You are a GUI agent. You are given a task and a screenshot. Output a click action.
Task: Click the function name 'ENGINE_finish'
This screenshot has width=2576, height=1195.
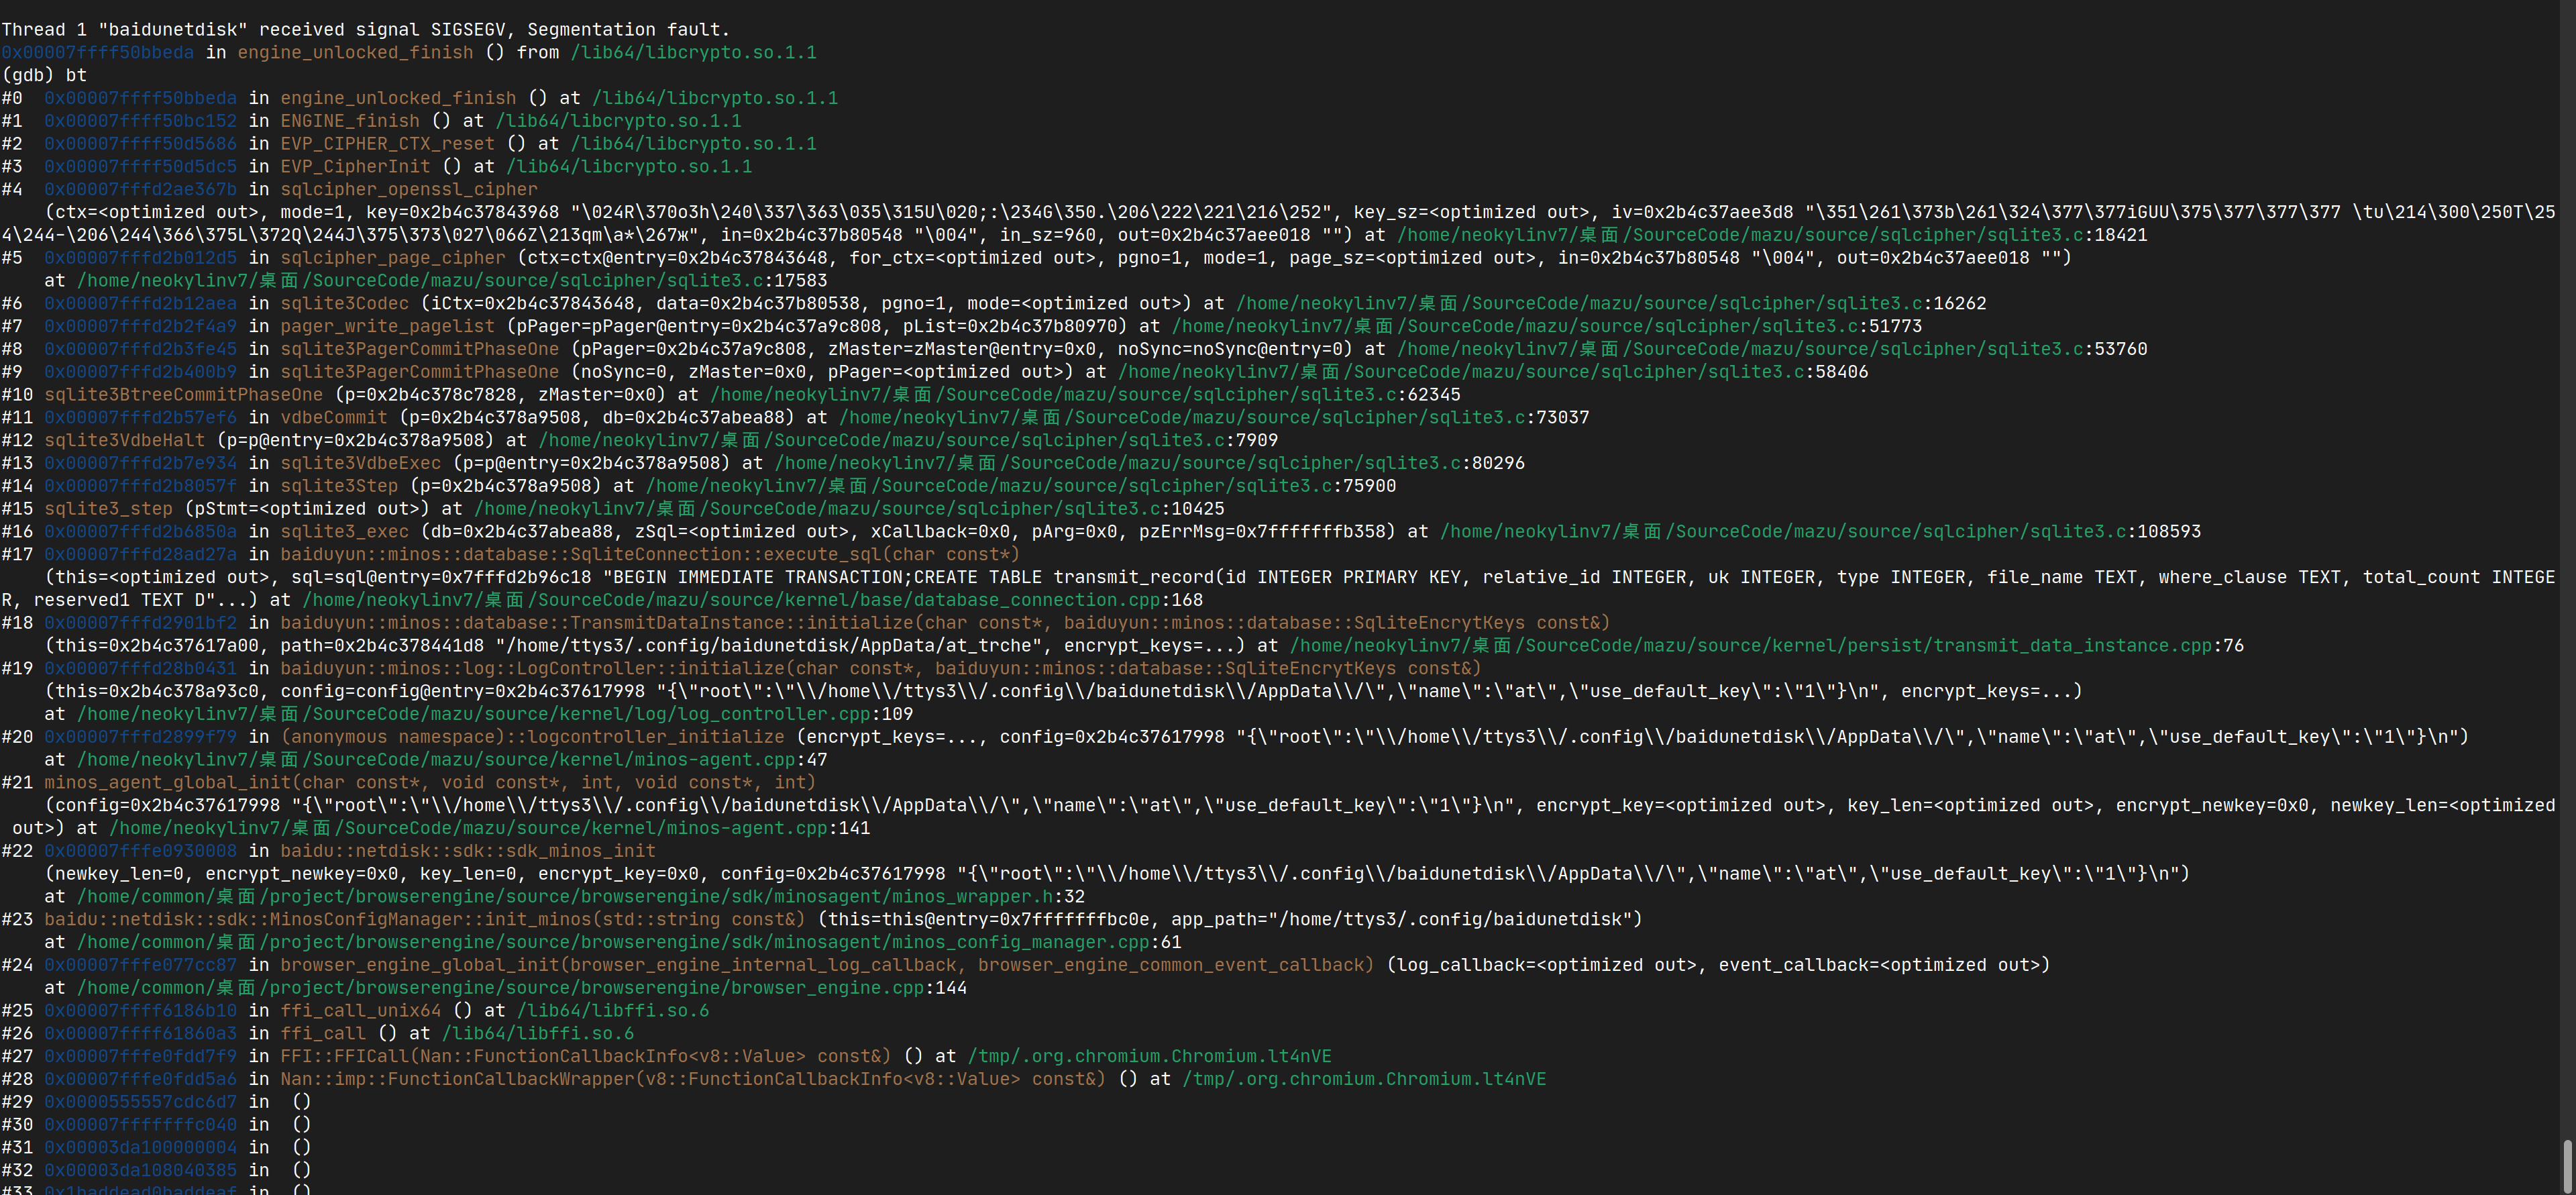click(350, 121)
